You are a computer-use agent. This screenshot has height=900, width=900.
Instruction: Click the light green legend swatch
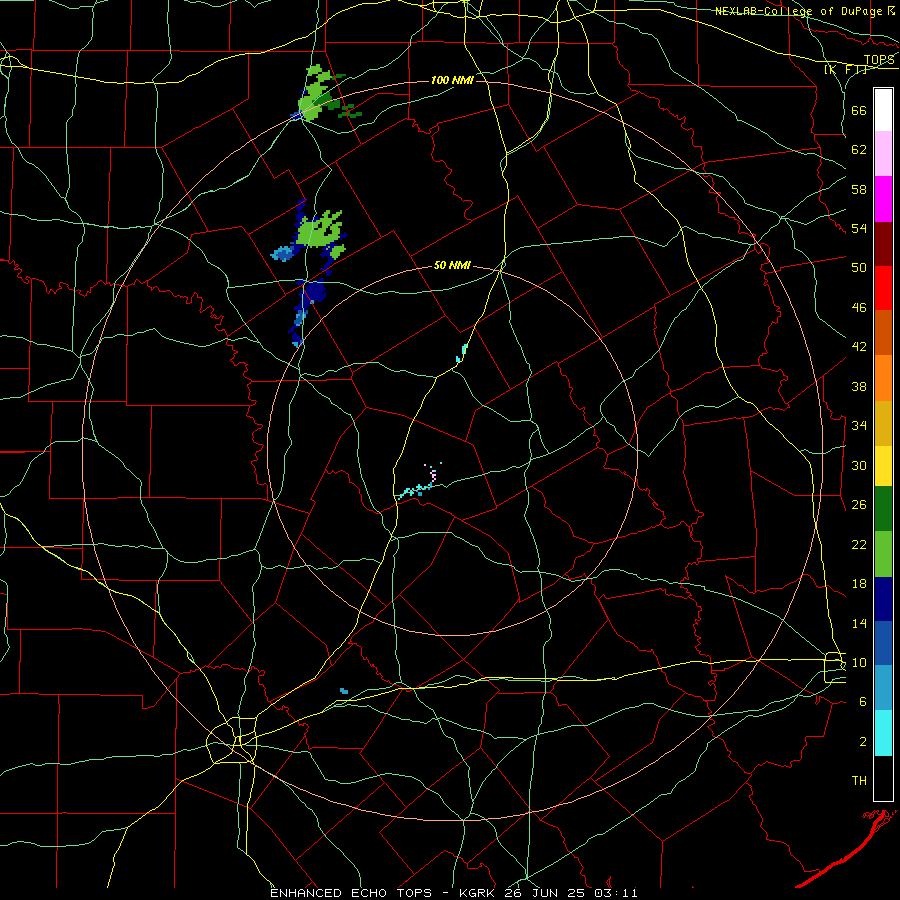pyautogui.click(x=883, y=554)
